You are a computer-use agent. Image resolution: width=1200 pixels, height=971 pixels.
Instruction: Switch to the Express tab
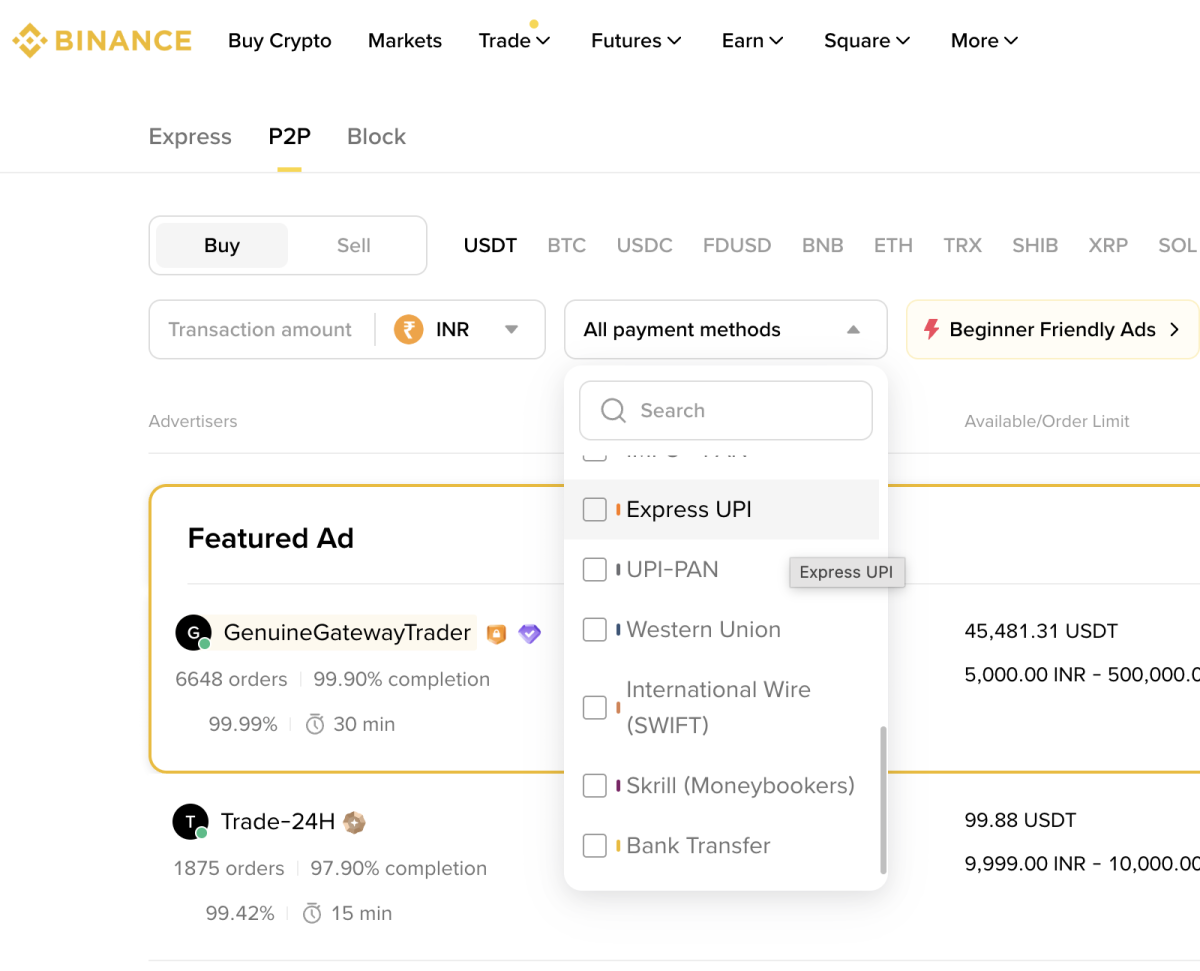click(x=190, y=137)
